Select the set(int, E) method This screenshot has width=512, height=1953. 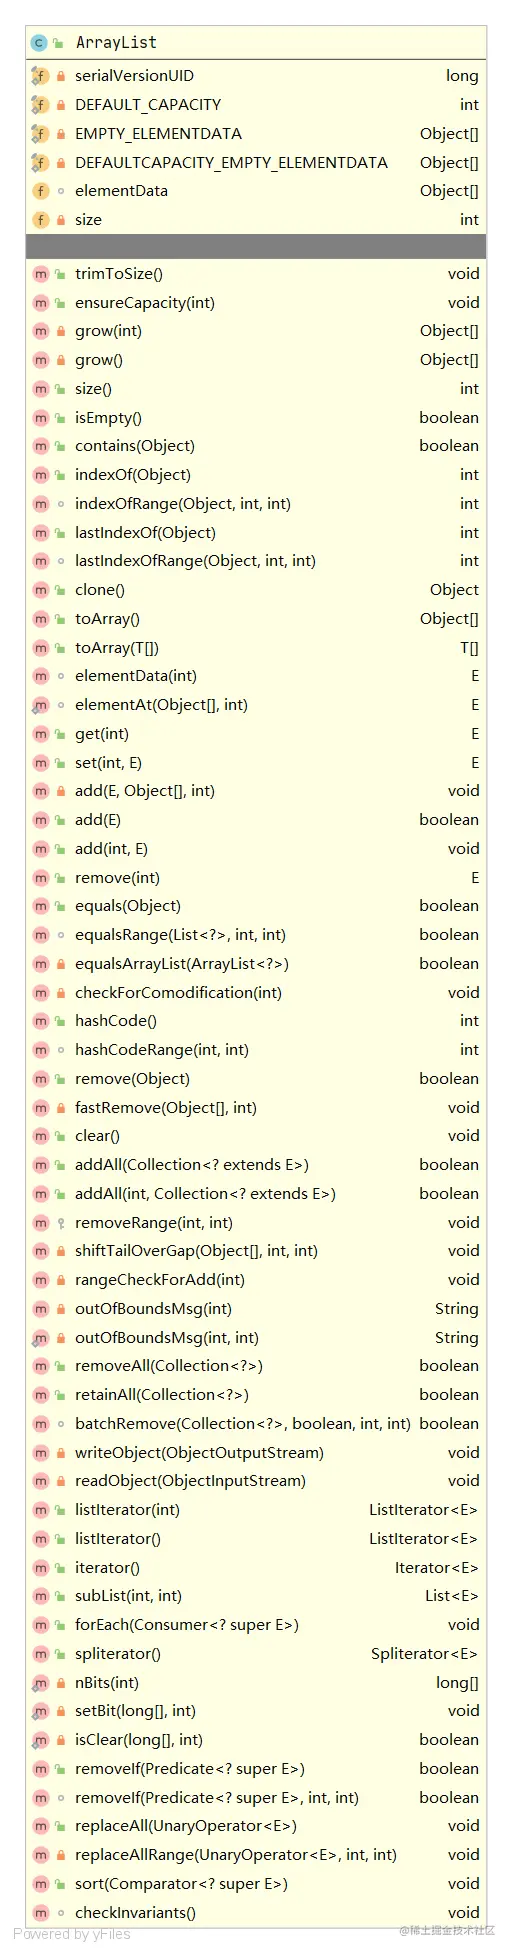[108, 763]
